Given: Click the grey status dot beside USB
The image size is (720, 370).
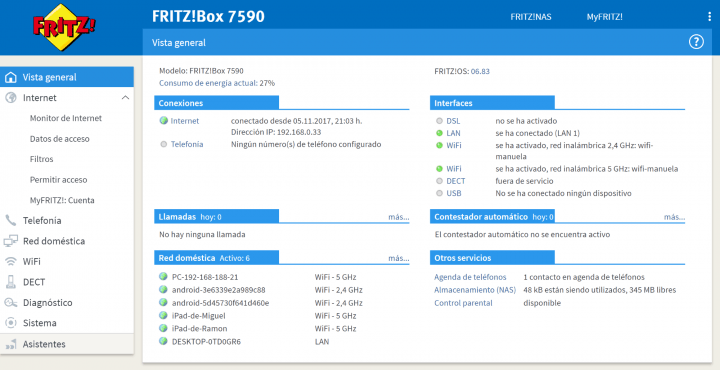Looking at the screenshot, I should click(x=439, y=193).
